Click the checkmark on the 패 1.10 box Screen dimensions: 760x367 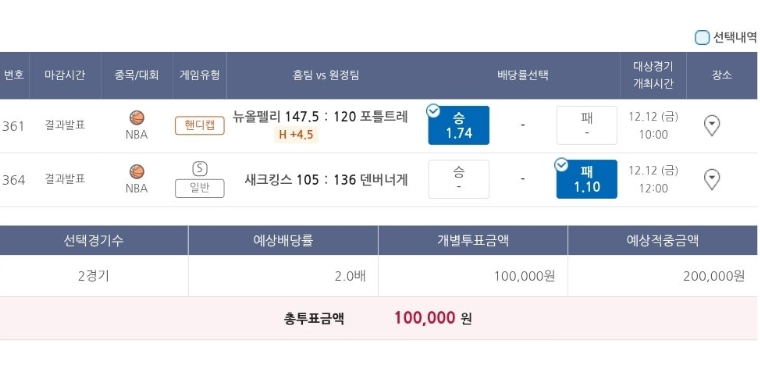click(x=561, y=165)
